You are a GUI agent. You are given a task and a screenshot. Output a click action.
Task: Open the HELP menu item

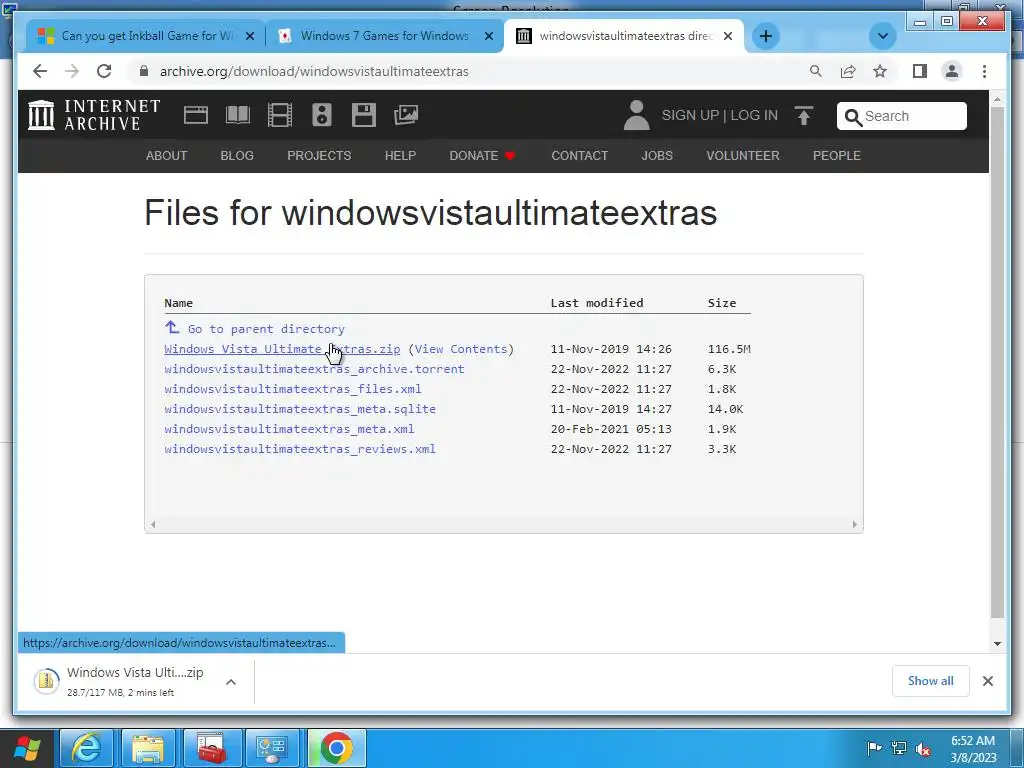(x=400, y=155)
